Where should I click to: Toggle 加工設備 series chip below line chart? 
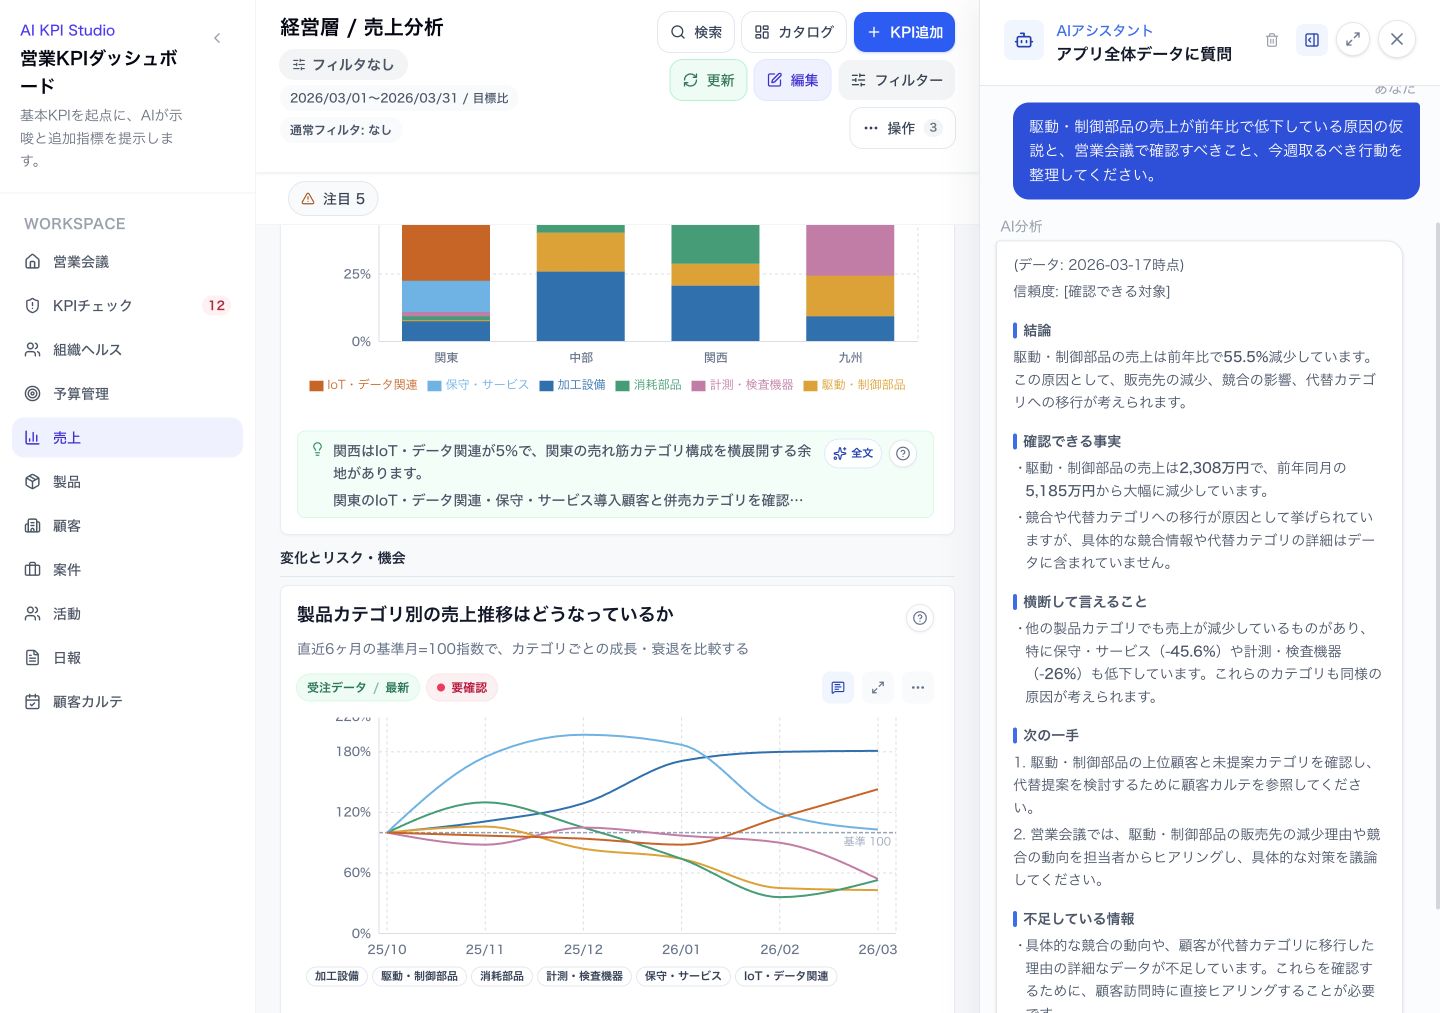coord(337,976)
